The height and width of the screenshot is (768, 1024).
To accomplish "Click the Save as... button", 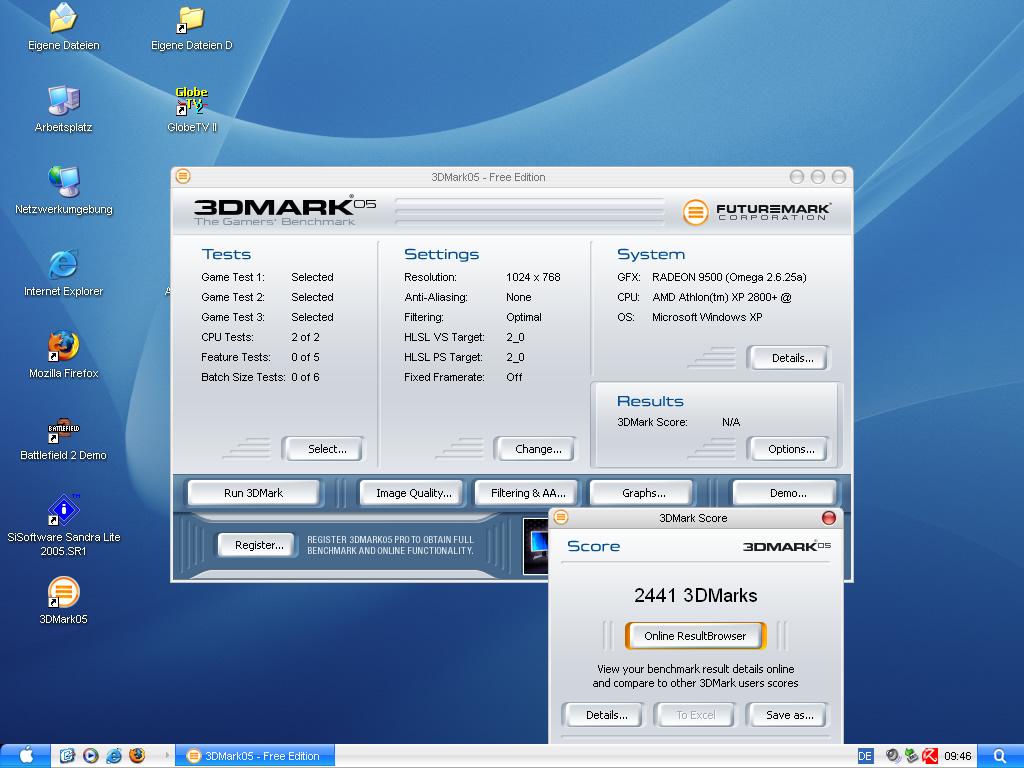I will (790, 715).
